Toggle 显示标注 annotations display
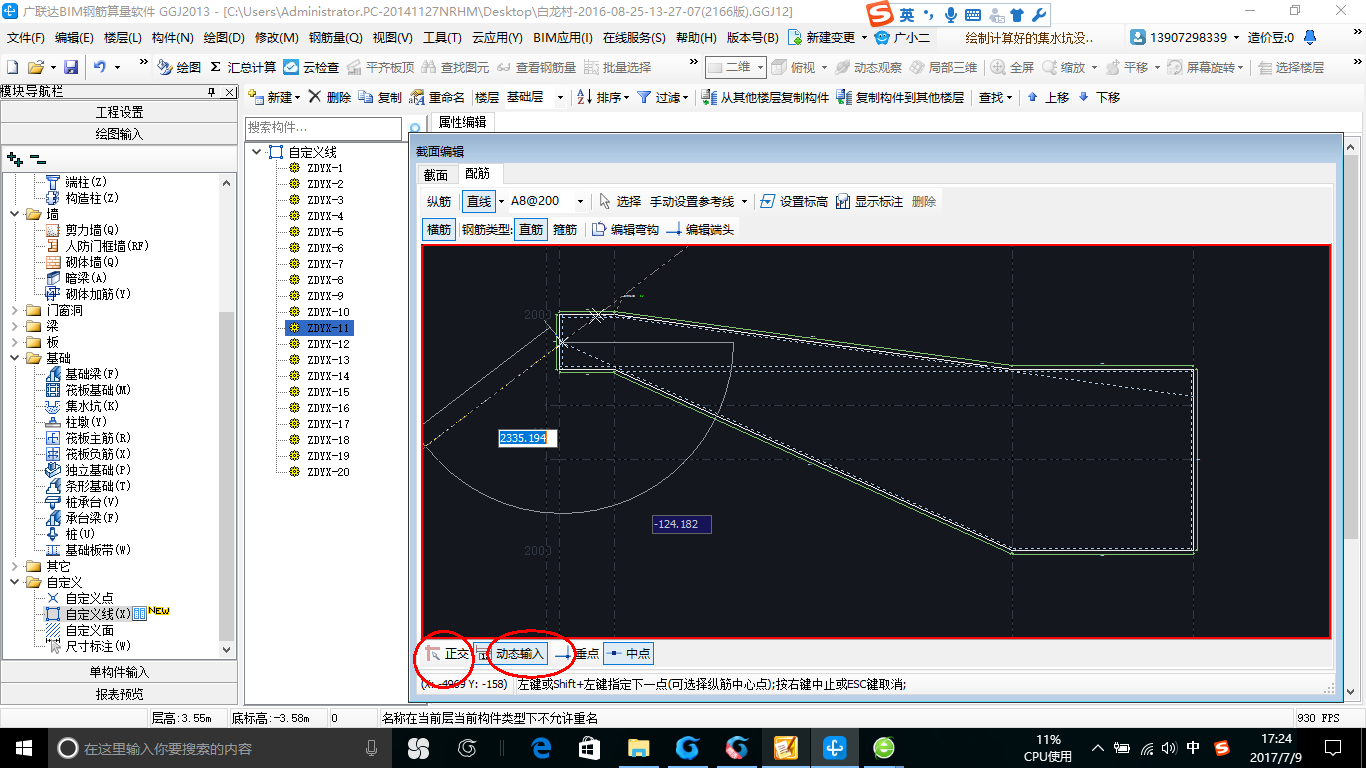 tap(869, 201)
